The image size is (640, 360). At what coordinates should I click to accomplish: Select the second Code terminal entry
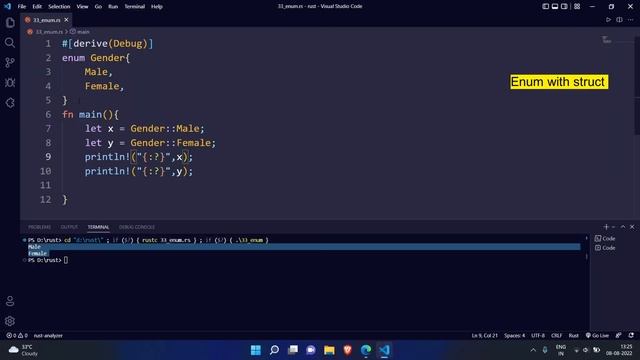(605, 248)
